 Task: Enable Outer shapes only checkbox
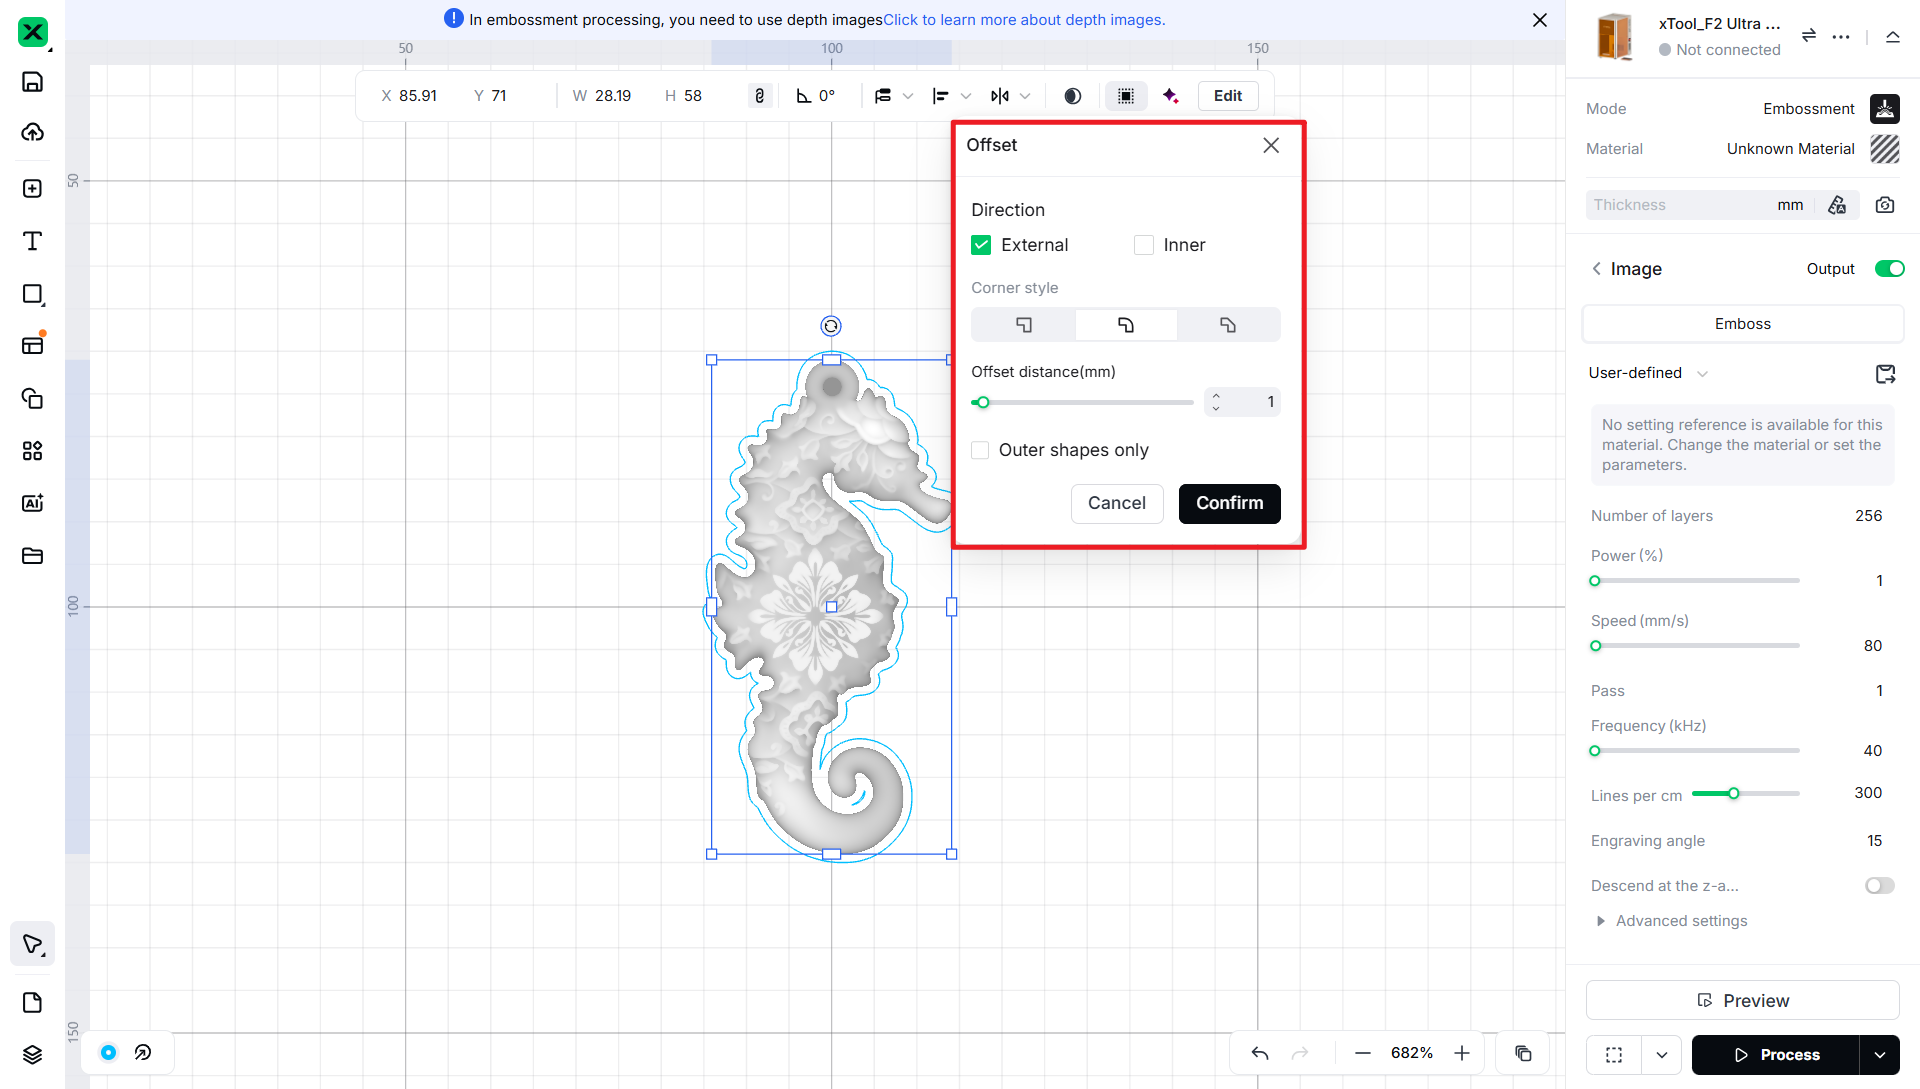point(980,450)
